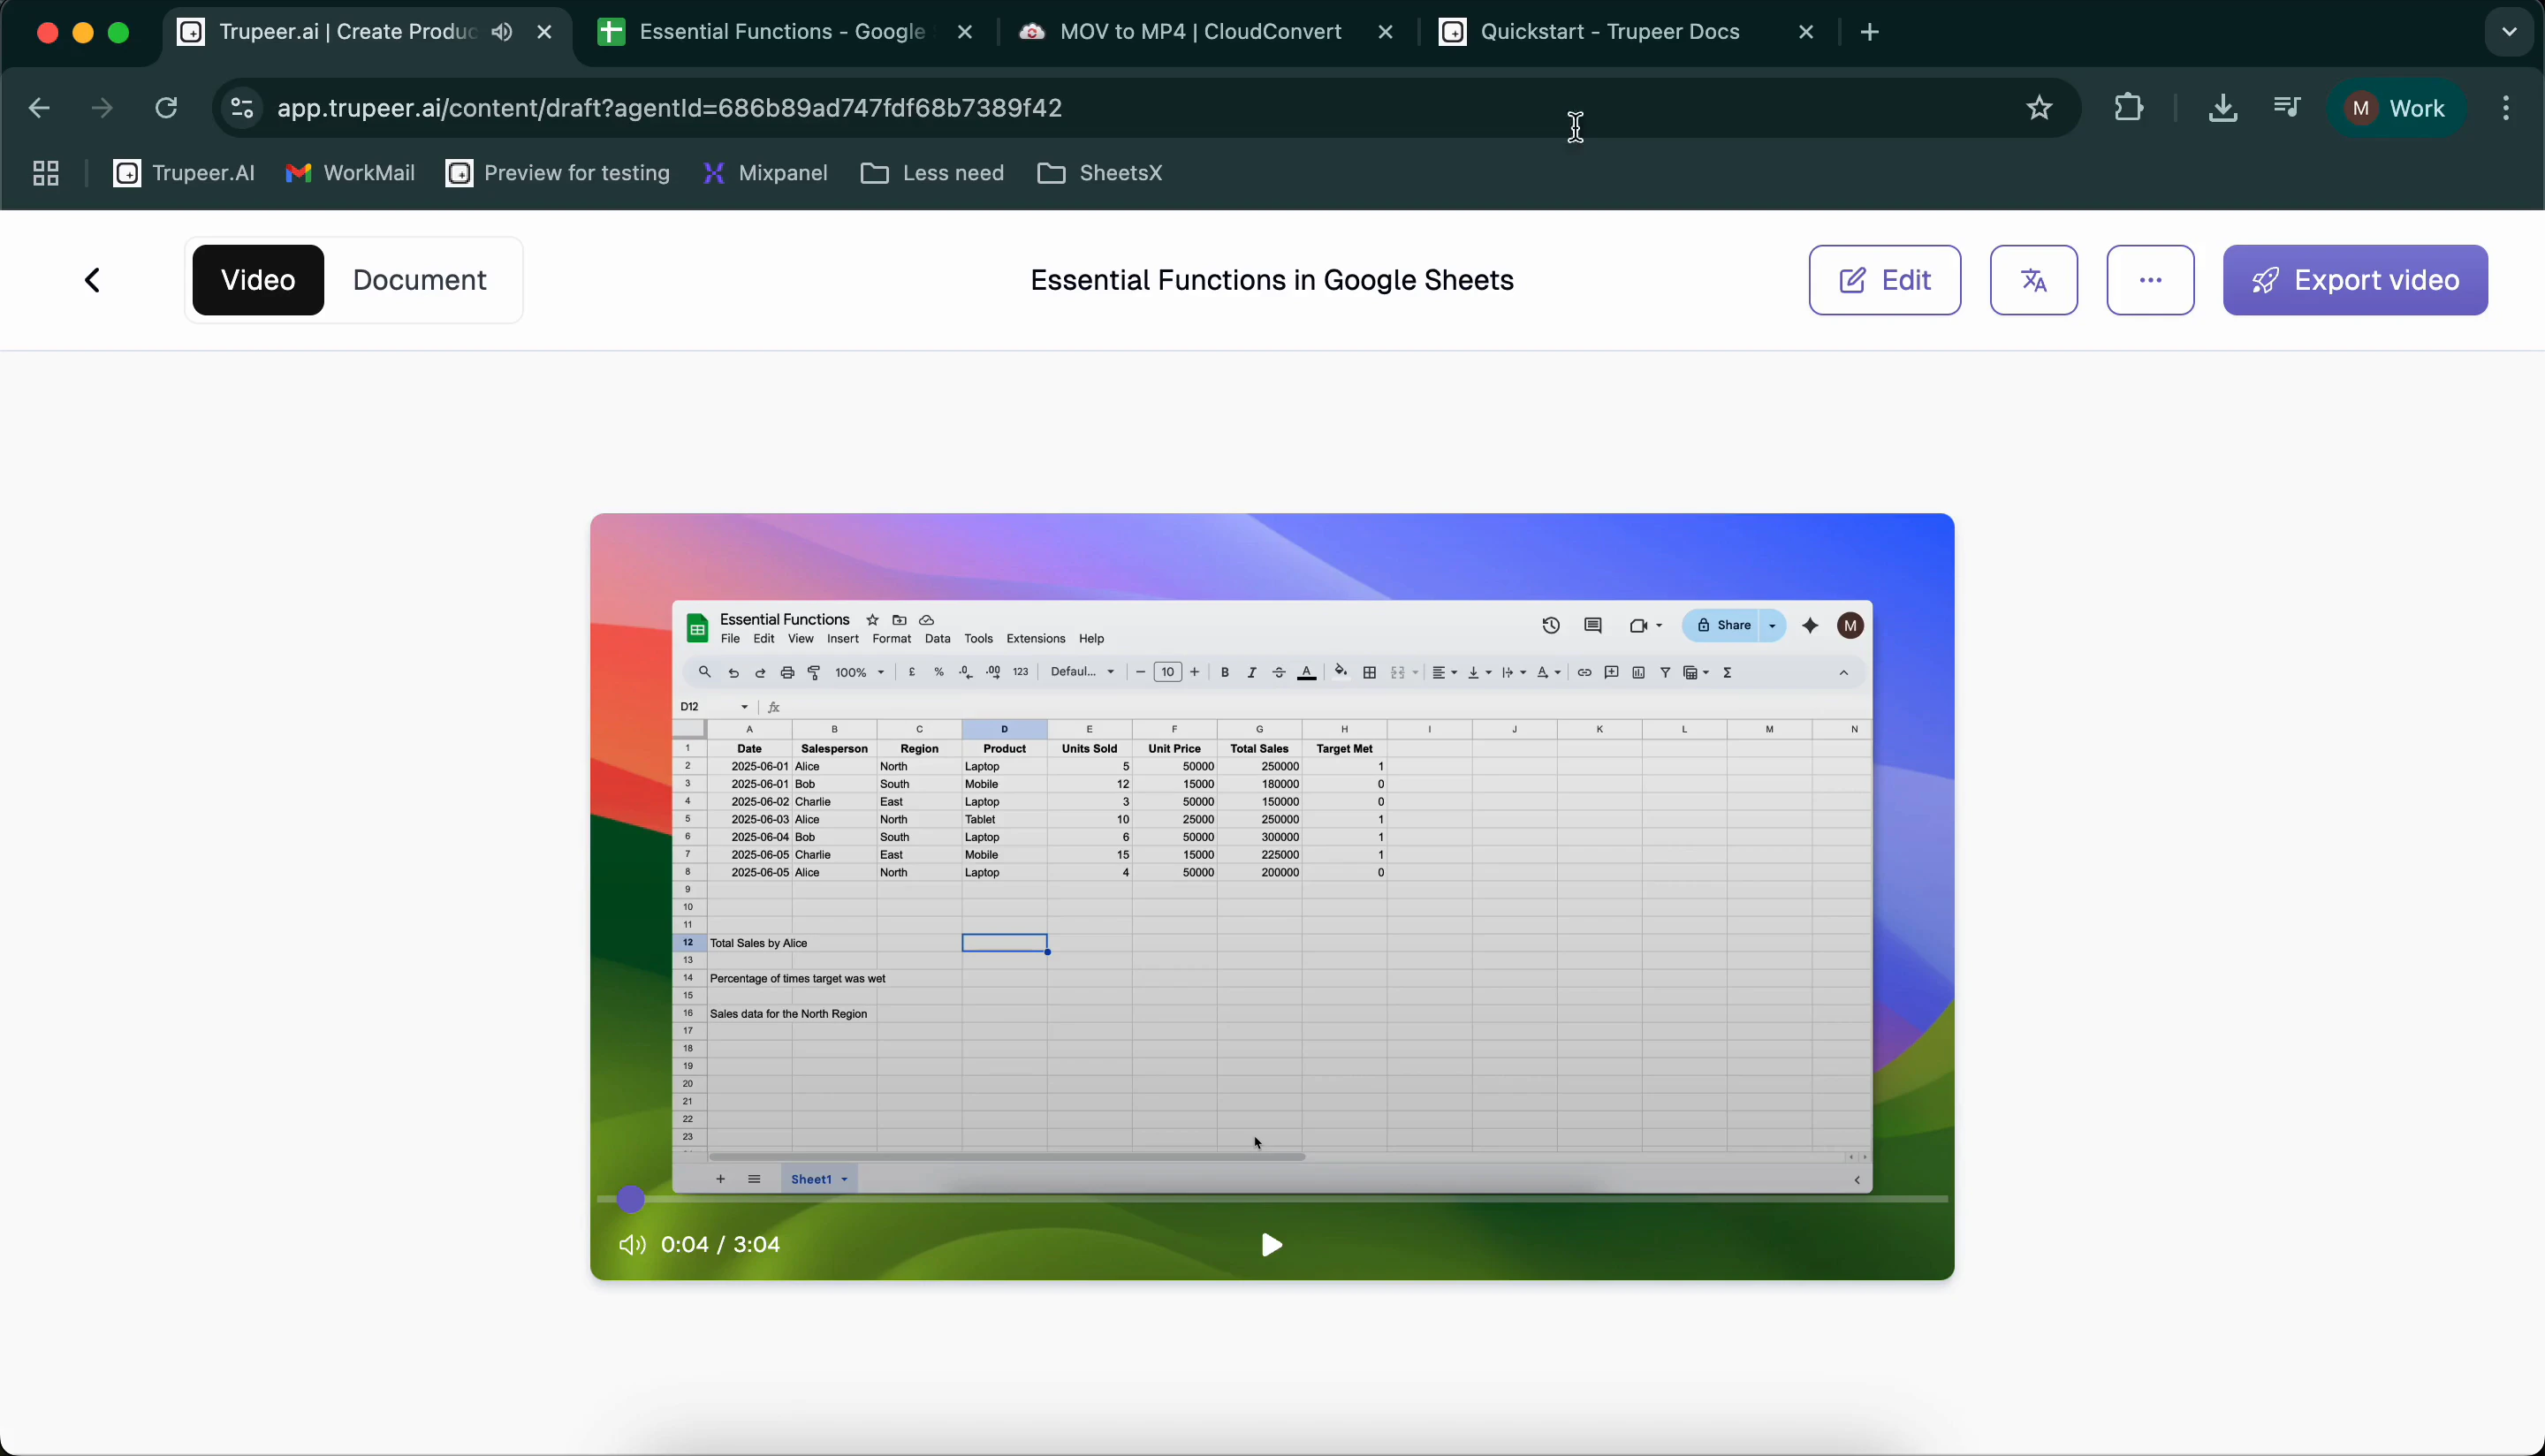Screen dimensions: 2545x1456
Task: Export video with the purple button
Action: coord(2355,280)
